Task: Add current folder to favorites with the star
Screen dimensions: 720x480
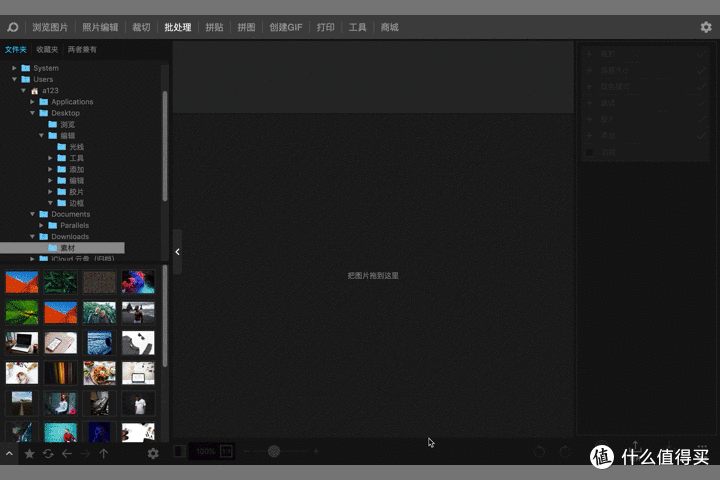Action: [29, 454]
